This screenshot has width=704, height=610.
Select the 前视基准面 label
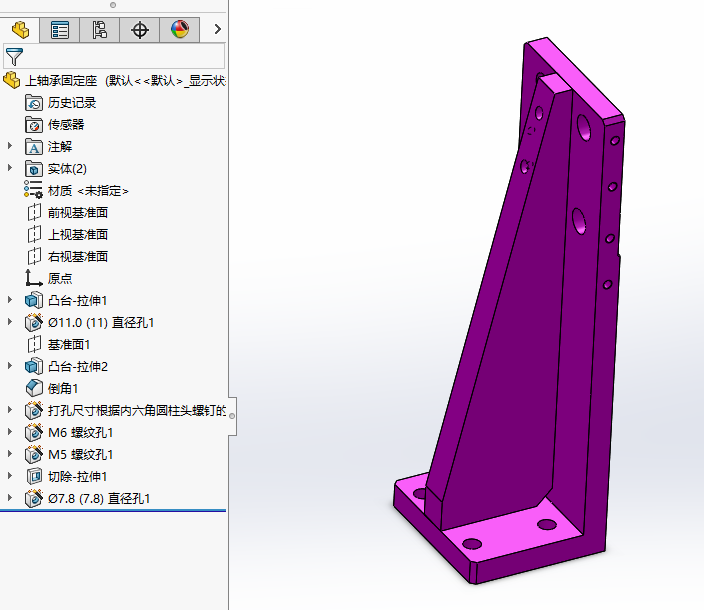[x=78, y=212]
